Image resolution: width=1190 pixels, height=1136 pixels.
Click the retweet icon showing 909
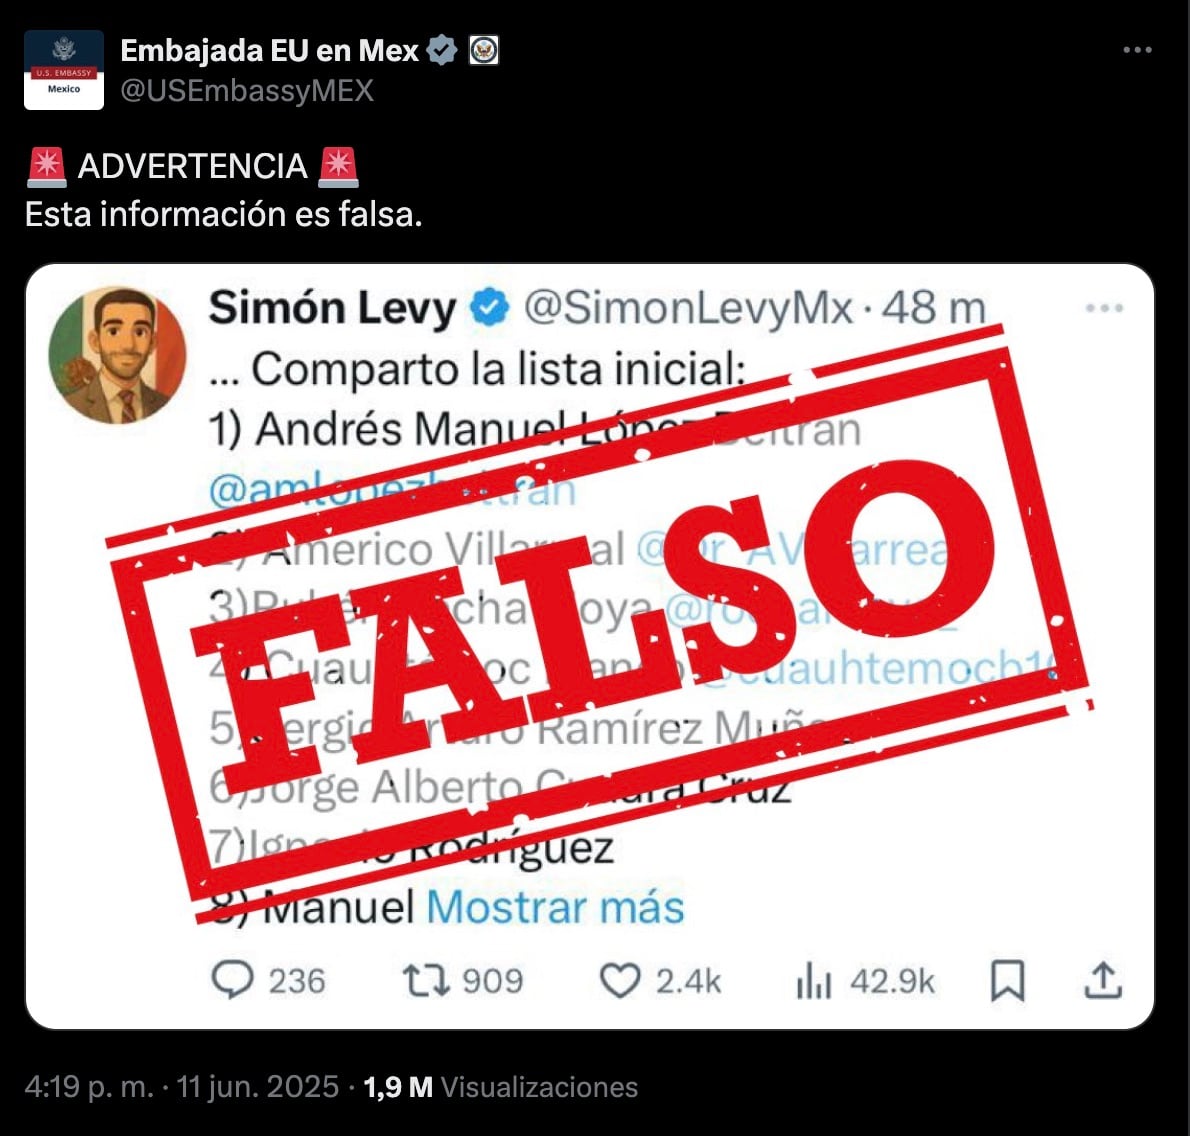point(427,980)
